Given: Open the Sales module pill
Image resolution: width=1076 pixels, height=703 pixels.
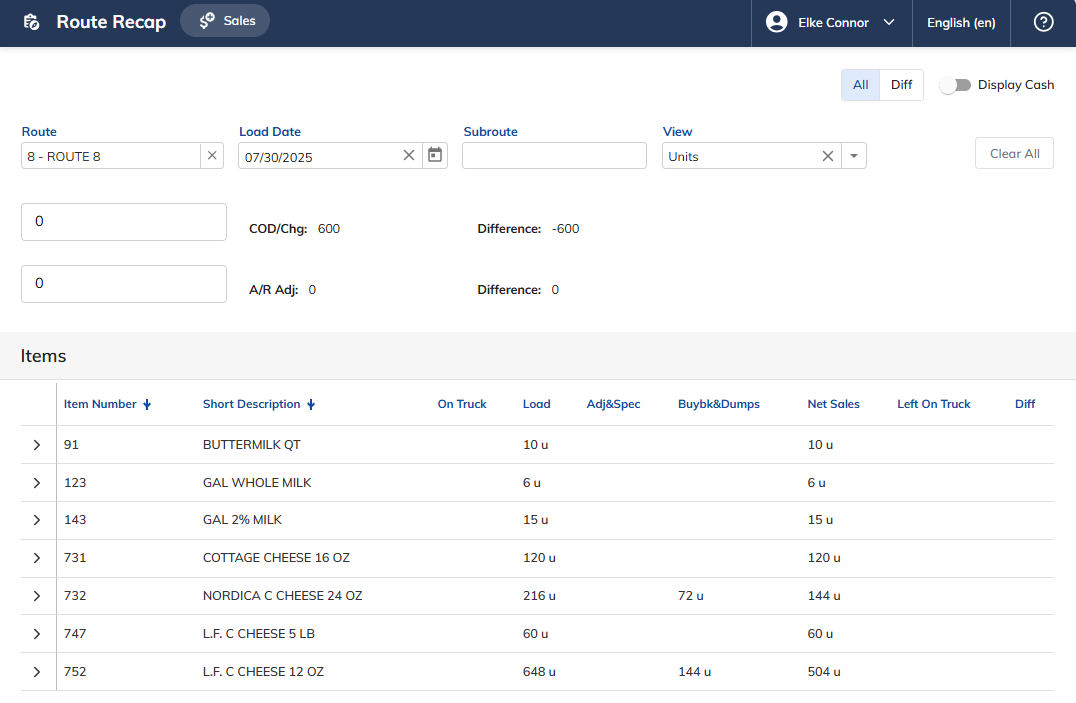Looking at the screenshot, I should click(x=225, y=21).
